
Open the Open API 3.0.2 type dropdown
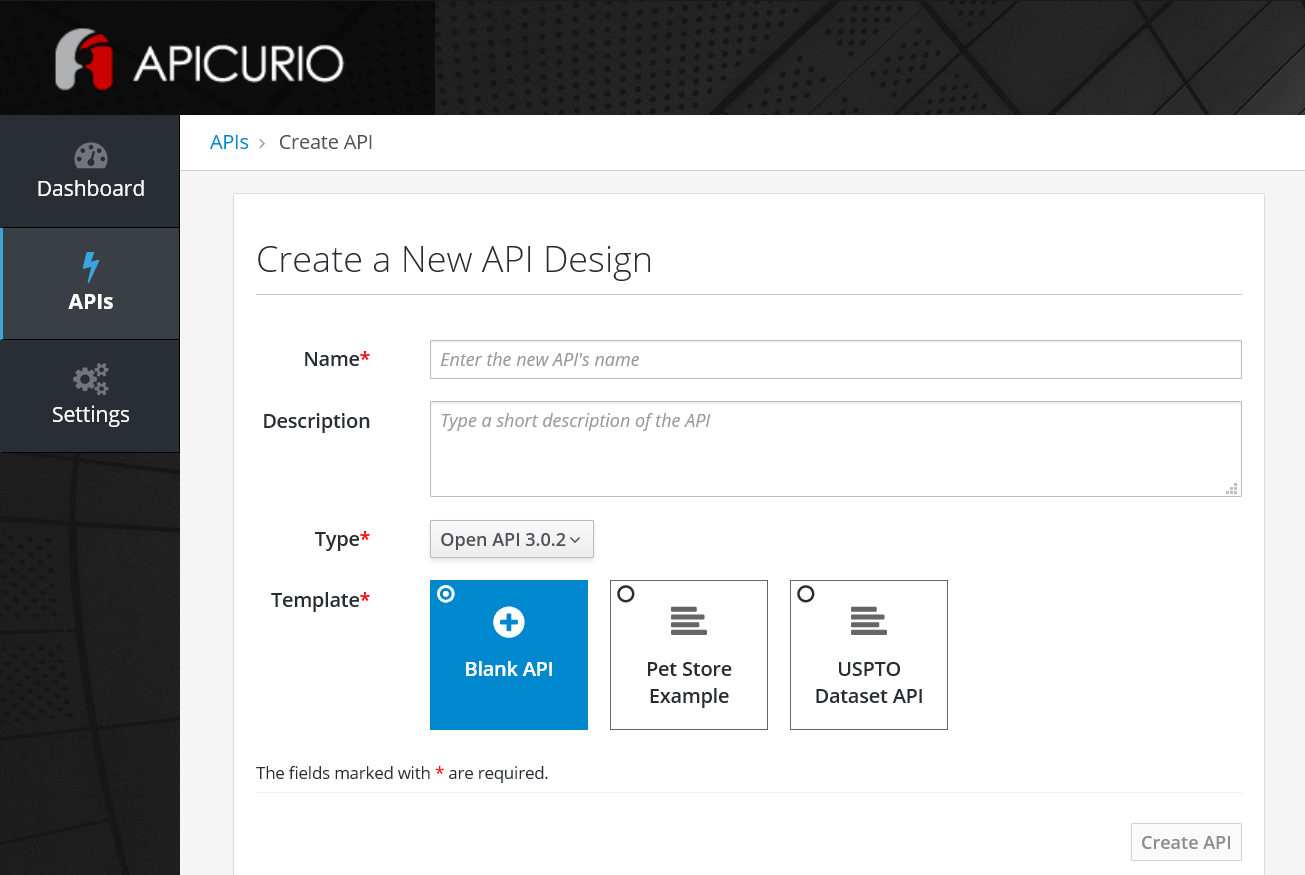511,539
